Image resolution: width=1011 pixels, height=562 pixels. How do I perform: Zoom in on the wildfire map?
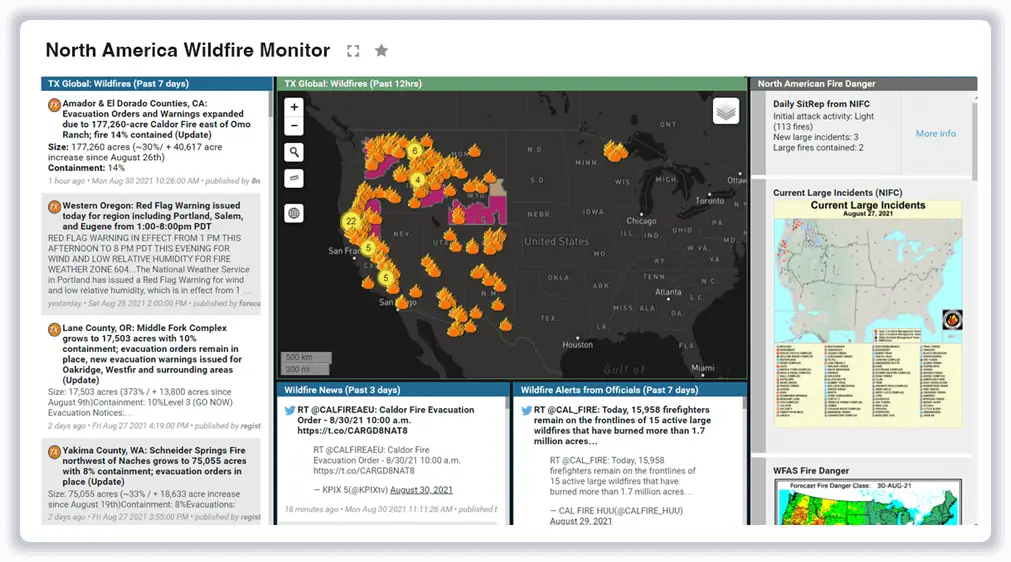pyautogui.click(x=294, y=107)
